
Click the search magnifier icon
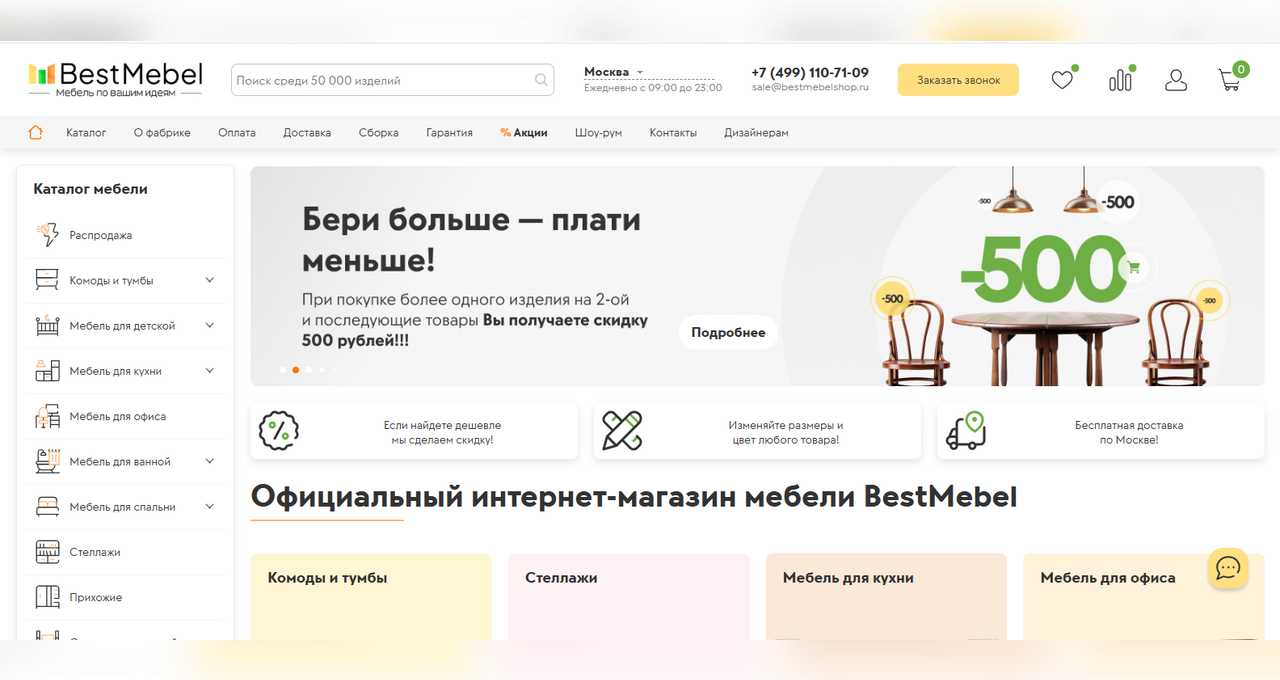click(x=541, y=80)
